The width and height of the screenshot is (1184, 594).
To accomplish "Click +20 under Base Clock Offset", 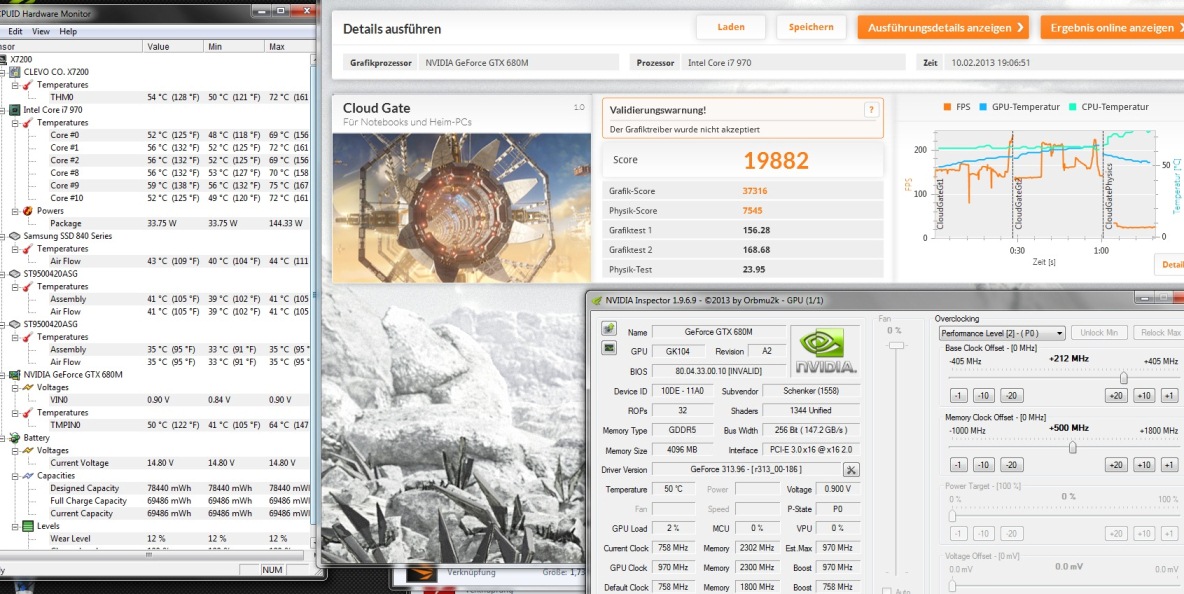I will point(1115,396).
